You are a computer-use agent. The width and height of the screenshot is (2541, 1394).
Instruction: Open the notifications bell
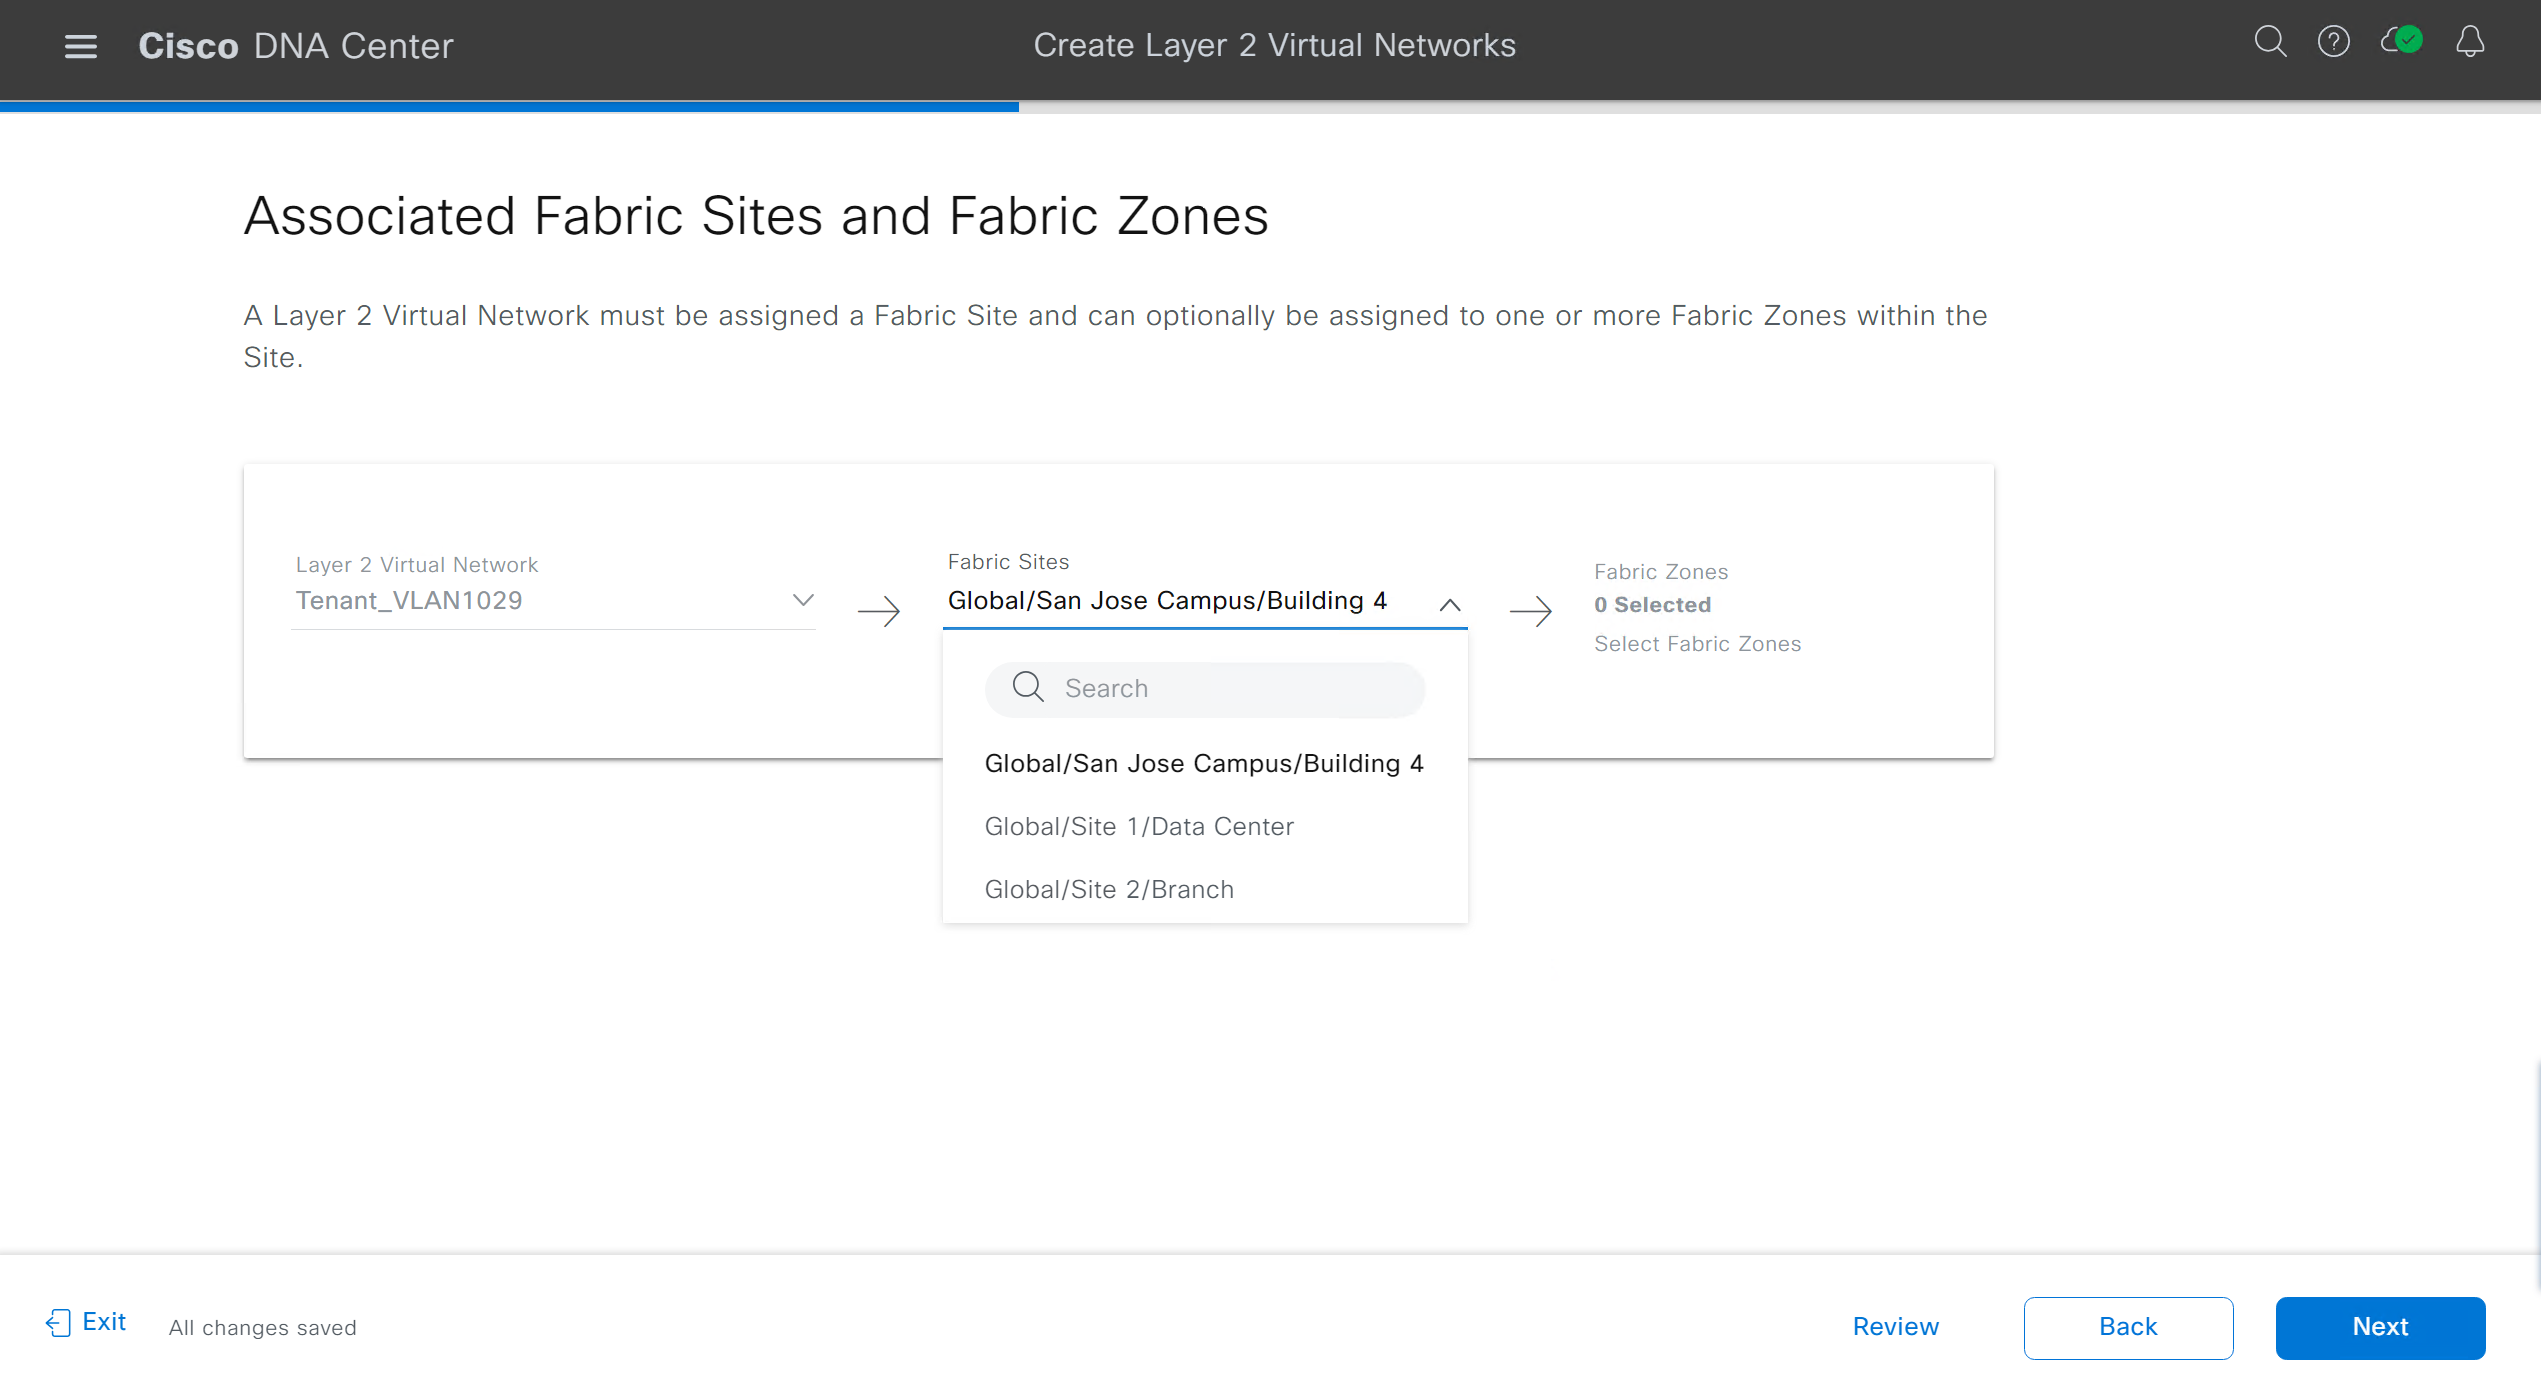click(2469, 42)
